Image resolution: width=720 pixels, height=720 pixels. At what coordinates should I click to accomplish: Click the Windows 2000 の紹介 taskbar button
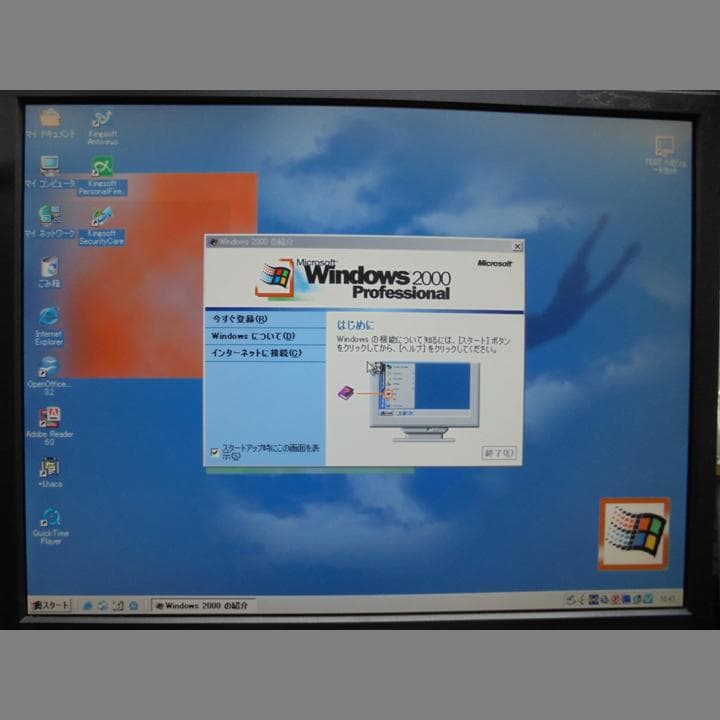coord(203,606)
